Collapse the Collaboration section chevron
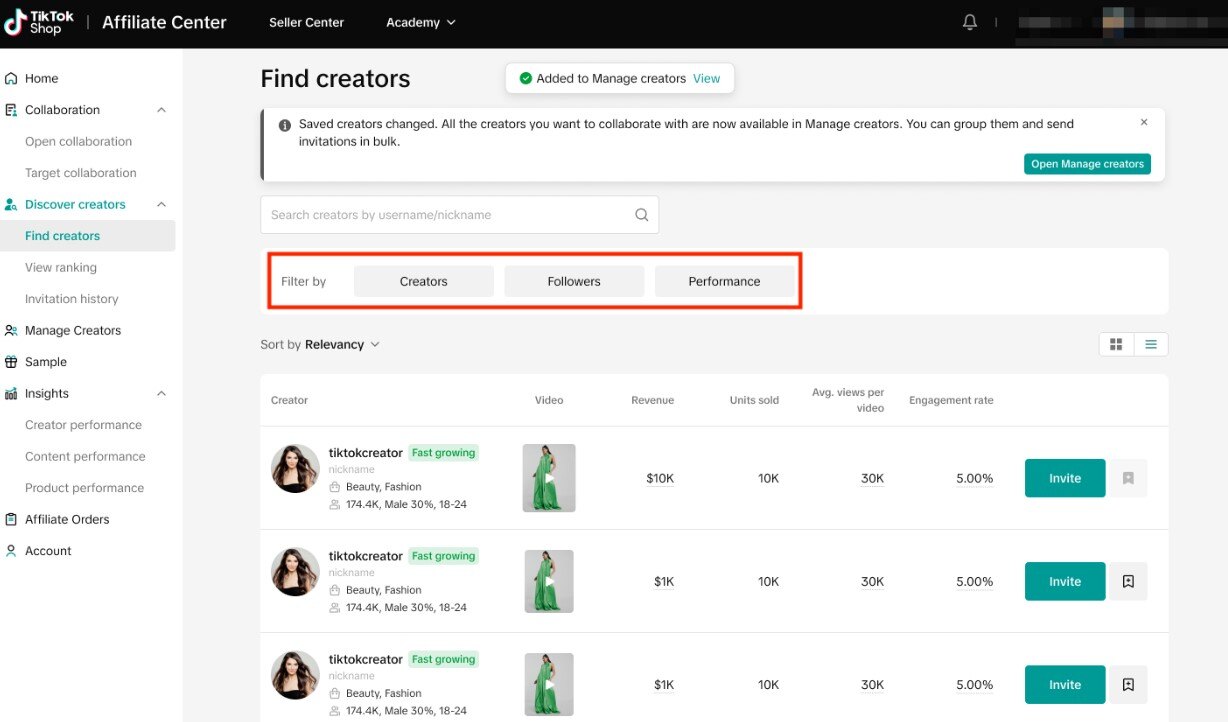The image size is (1228, 722). pos(162,110)
